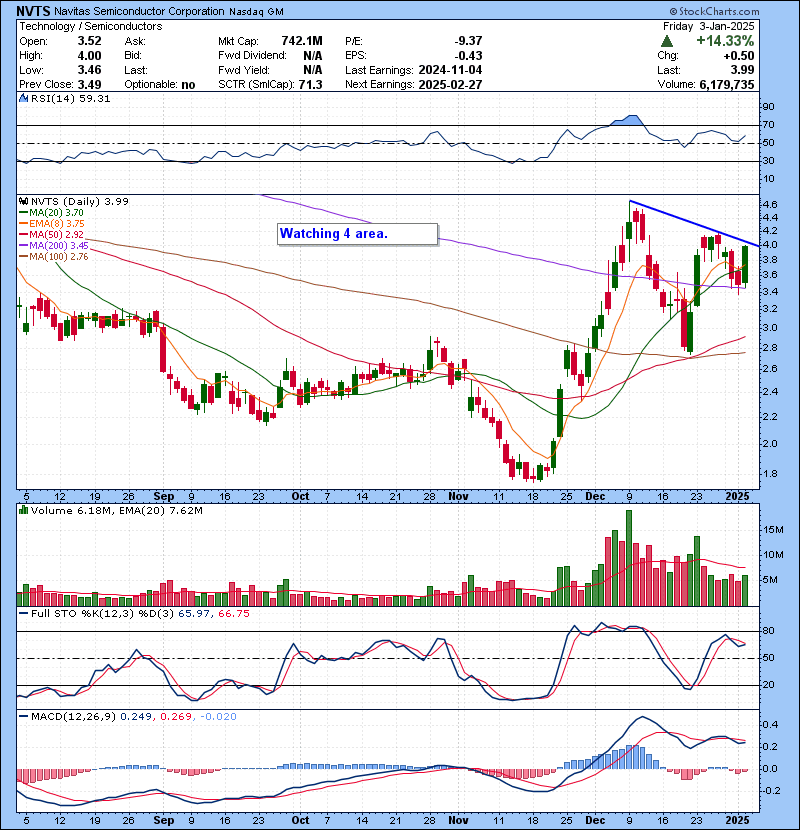
Task: Click the Volume value 6,179,735
Action: 726,84
